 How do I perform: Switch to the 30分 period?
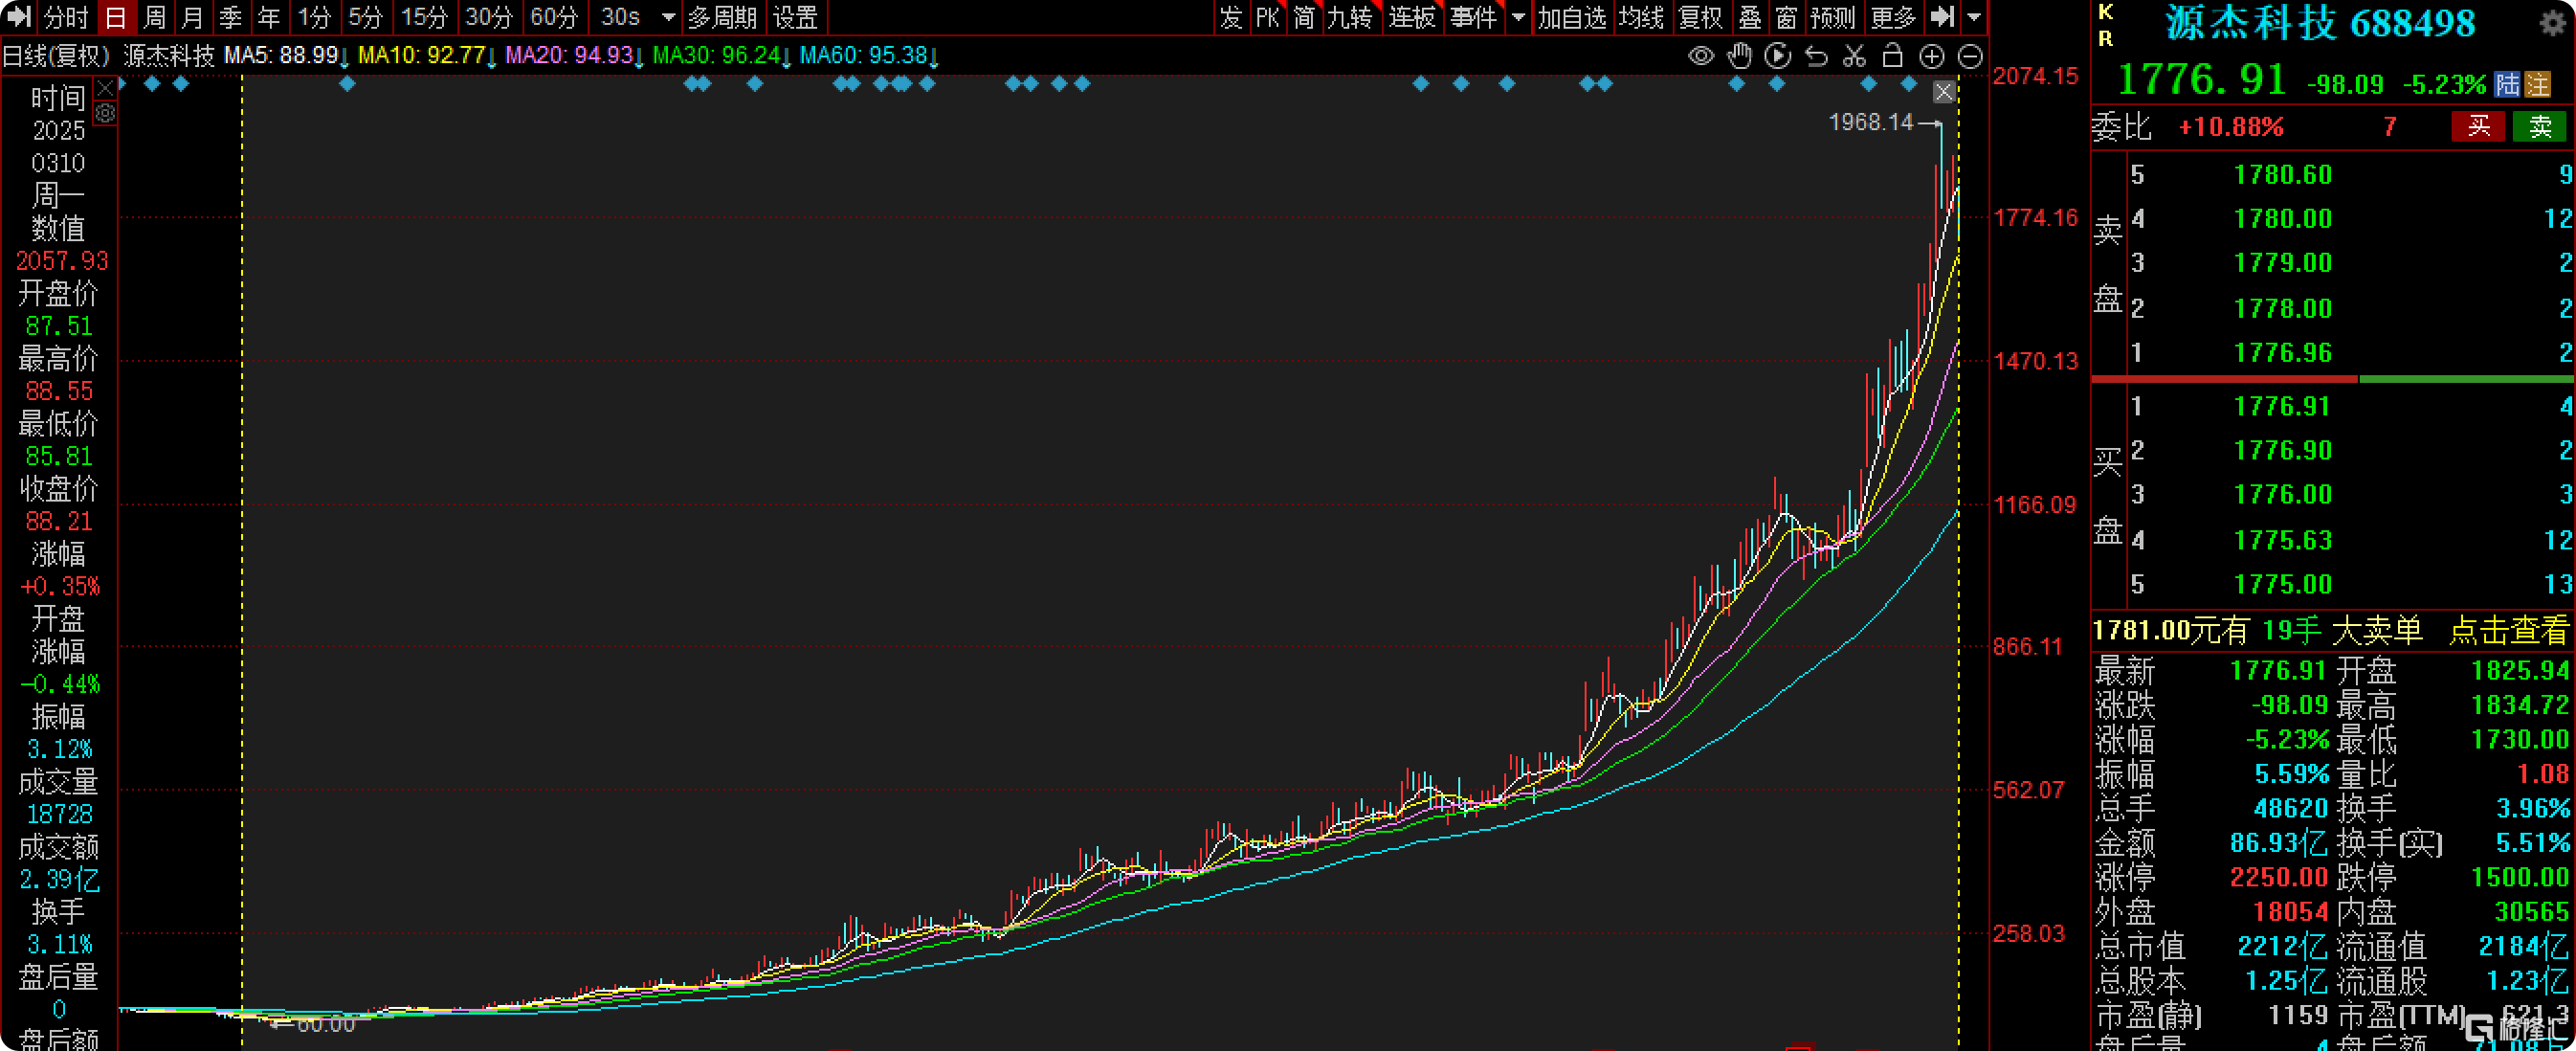pos(489,17)
